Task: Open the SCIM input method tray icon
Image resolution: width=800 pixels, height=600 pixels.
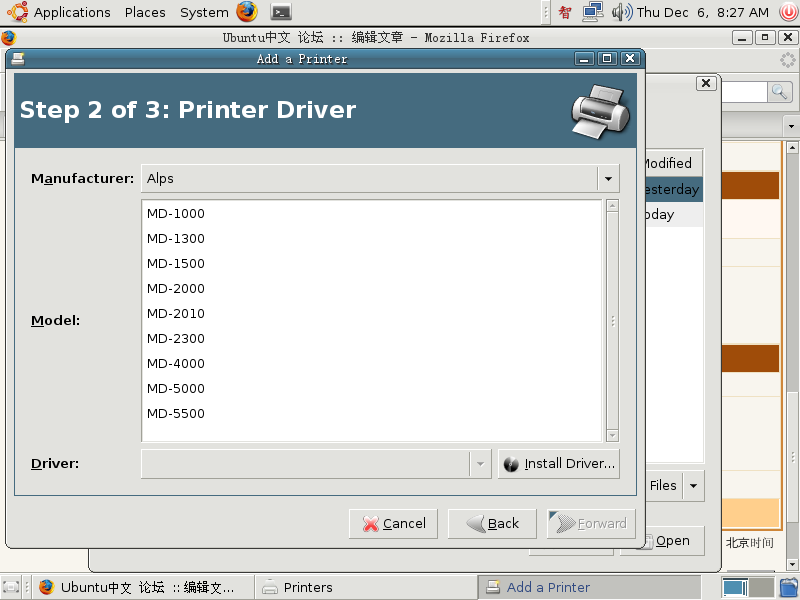Action: point(565,12)
